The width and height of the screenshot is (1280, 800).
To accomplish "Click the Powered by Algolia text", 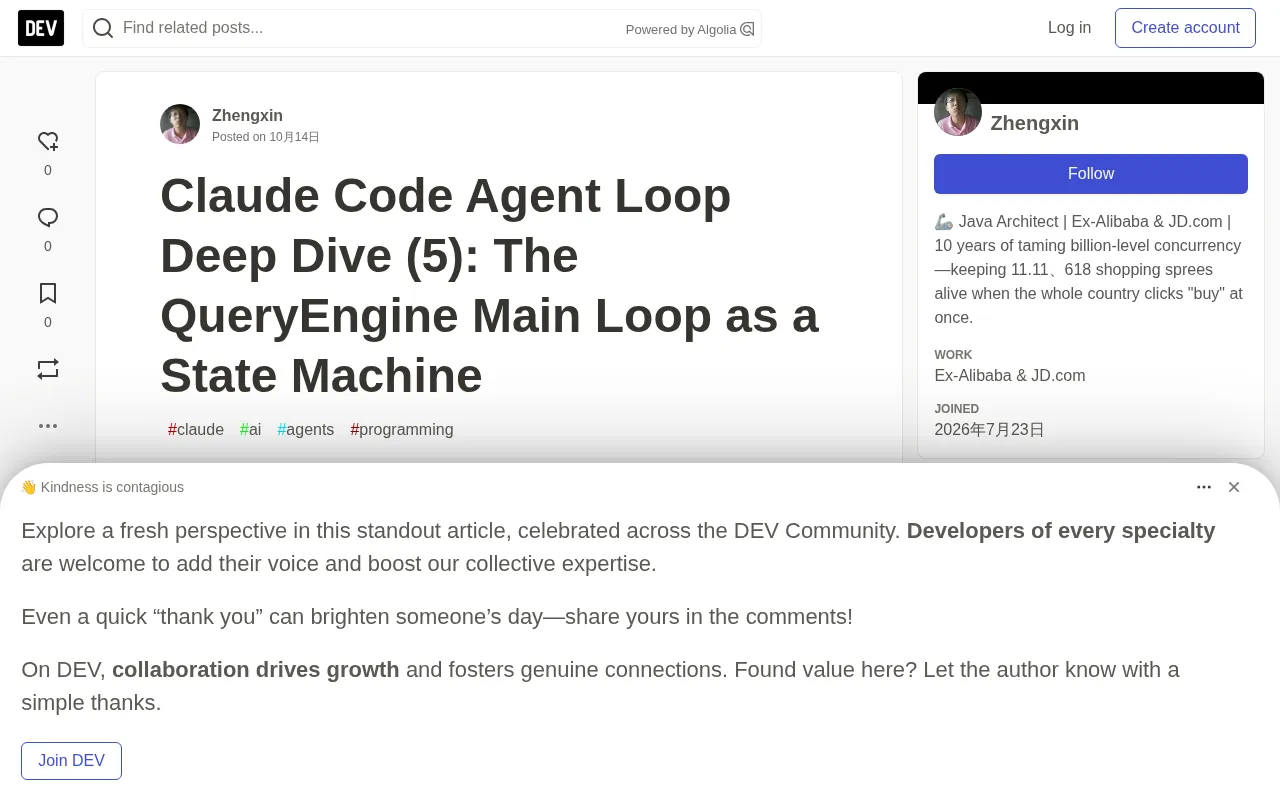I will click(681, 30).
